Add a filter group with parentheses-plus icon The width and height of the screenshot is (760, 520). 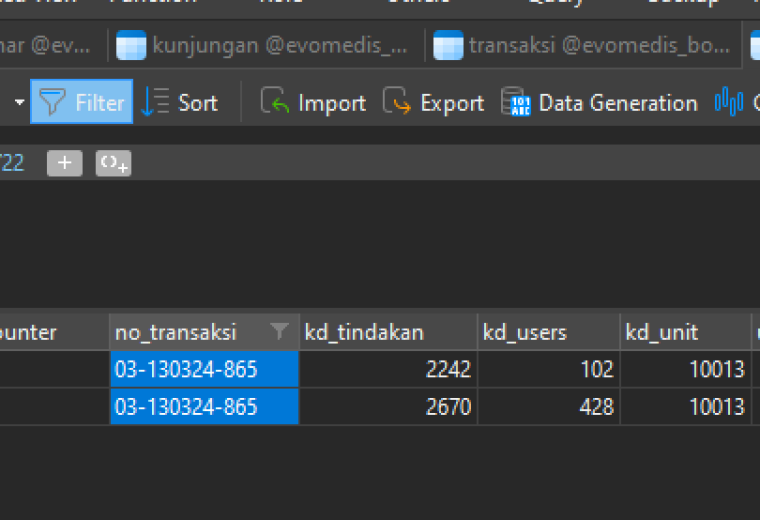tap(113, 163)
